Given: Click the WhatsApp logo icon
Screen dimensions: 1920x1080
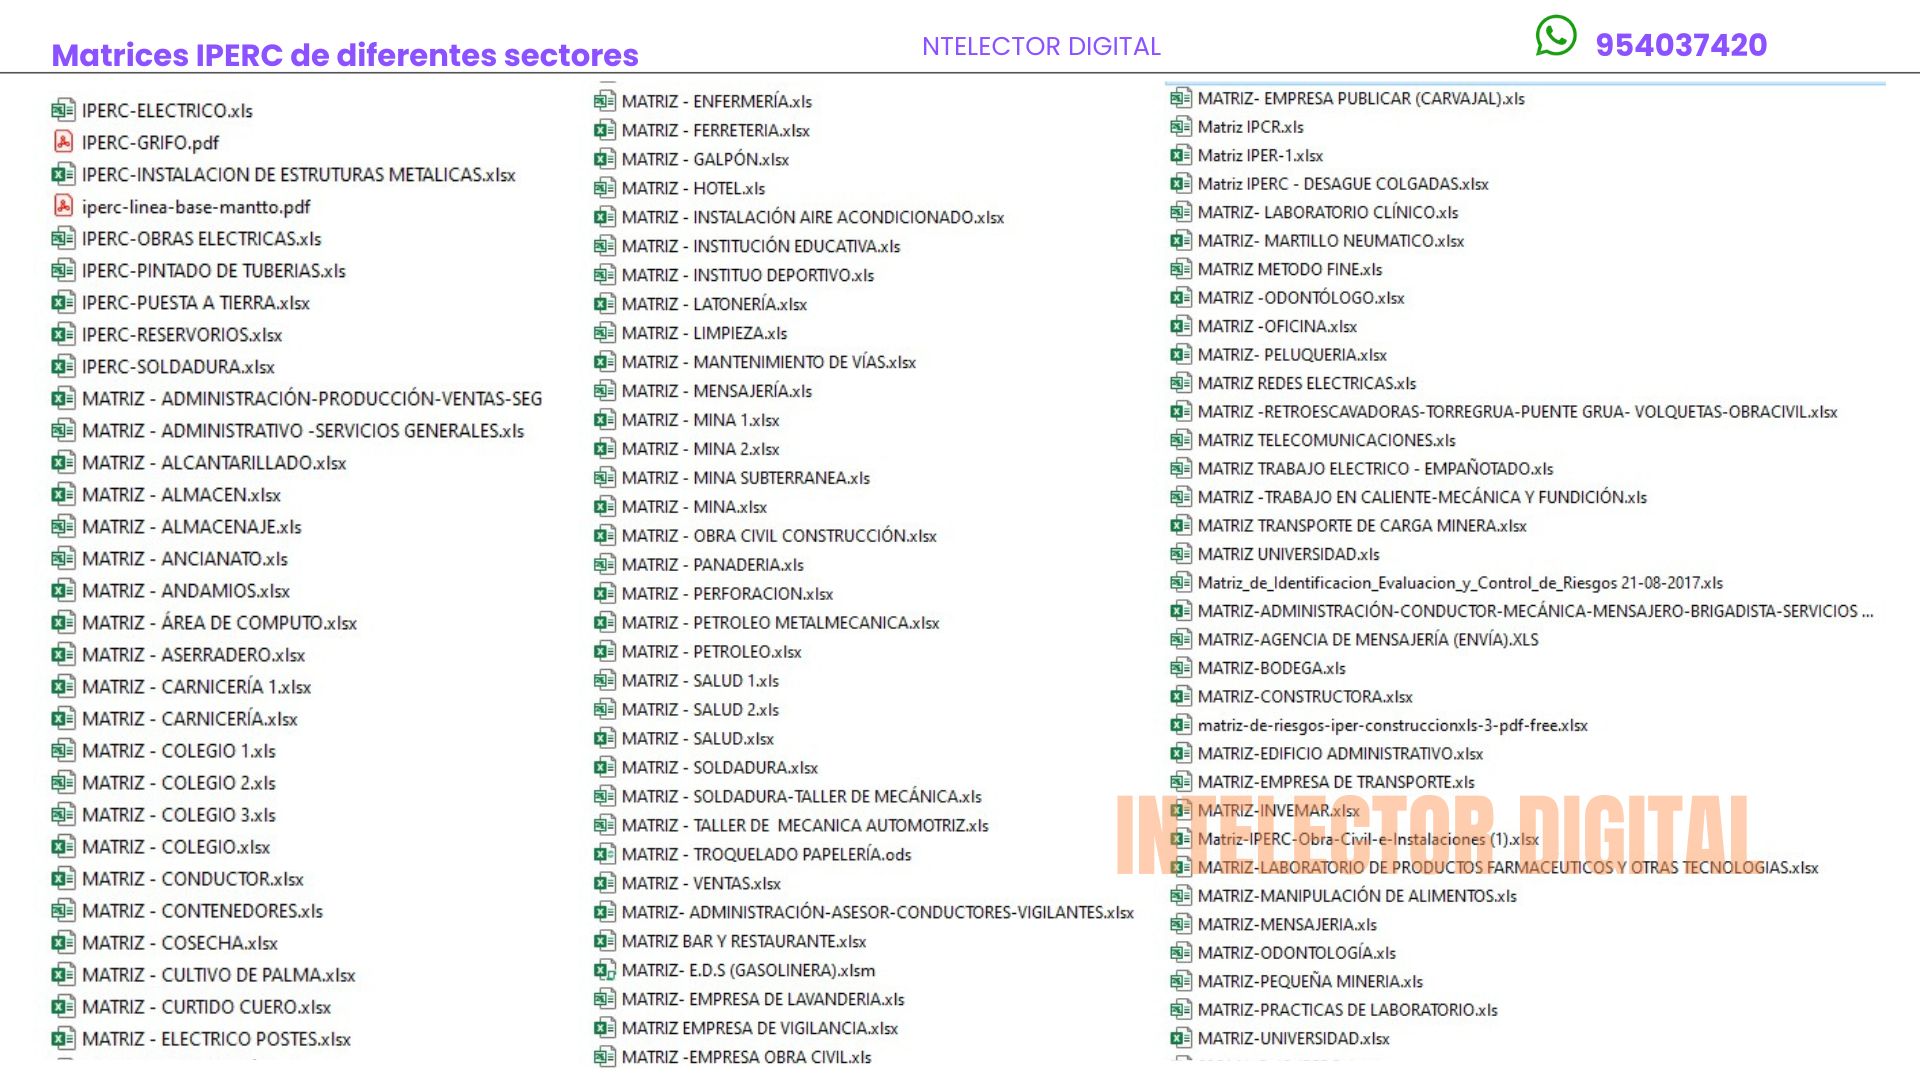Looking at the screenshot, I should pyautogui.click(x=1556, y=37).
